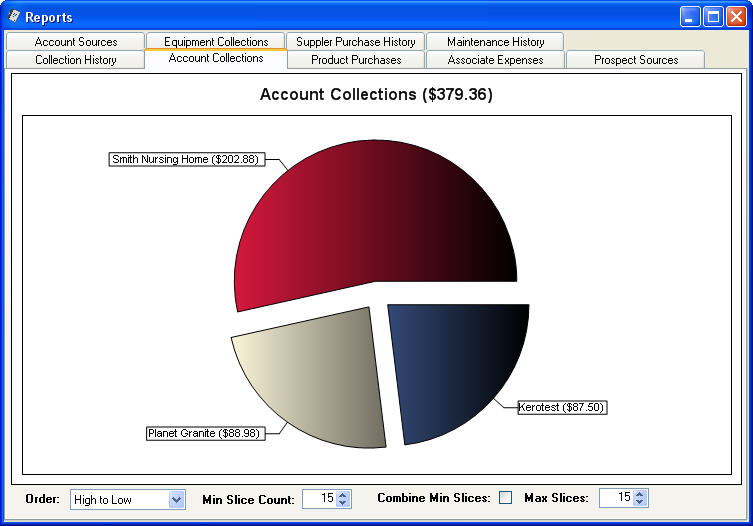Open the Account Sources tab

coord(75,42)
